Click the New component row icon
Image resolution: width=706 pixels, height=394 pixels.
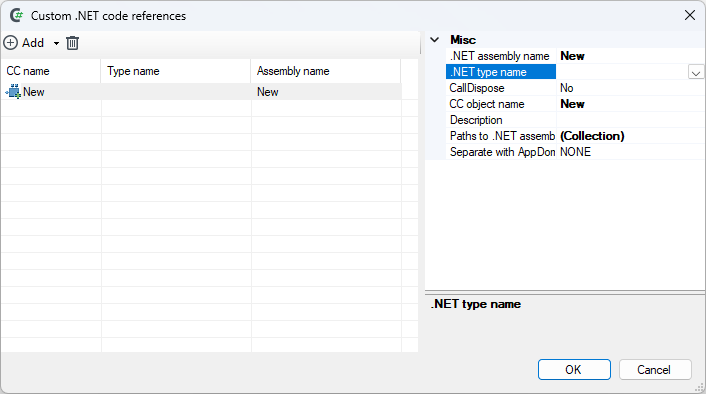(13, 91)
